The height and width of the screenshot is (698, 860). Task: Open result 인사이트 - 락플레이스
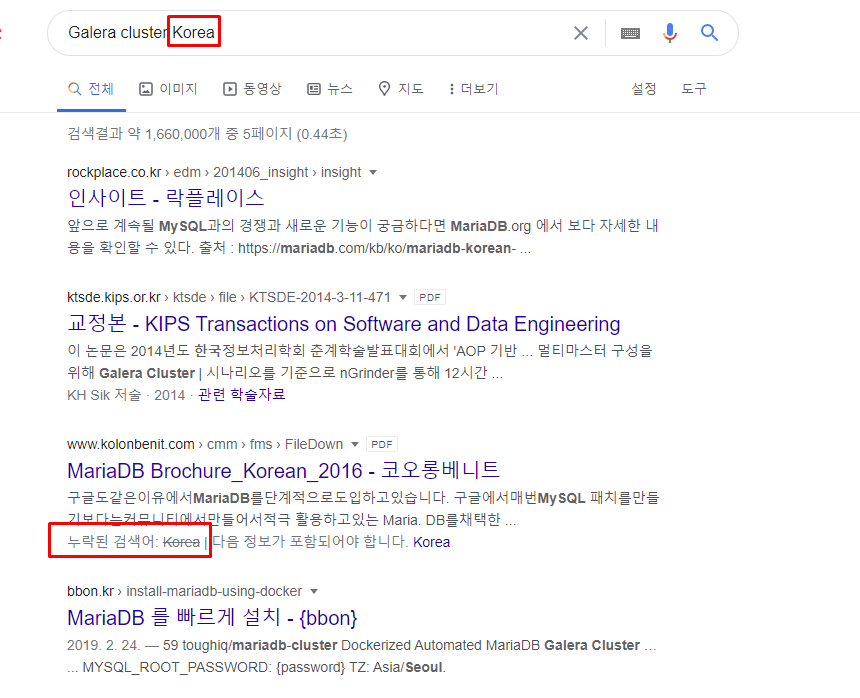(x=166, y=197)
